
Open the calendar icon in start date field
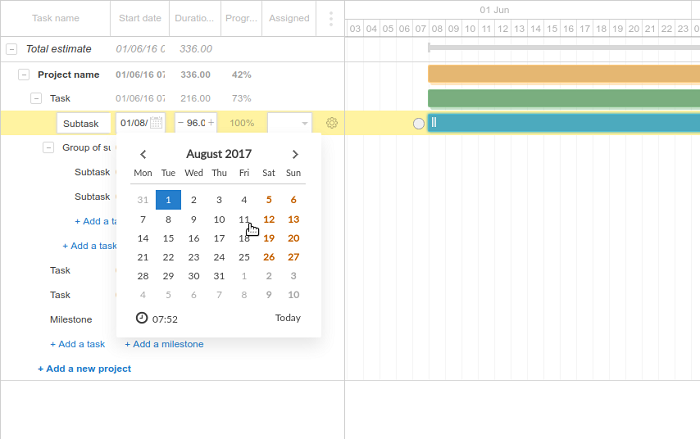(x=157, y=123)
